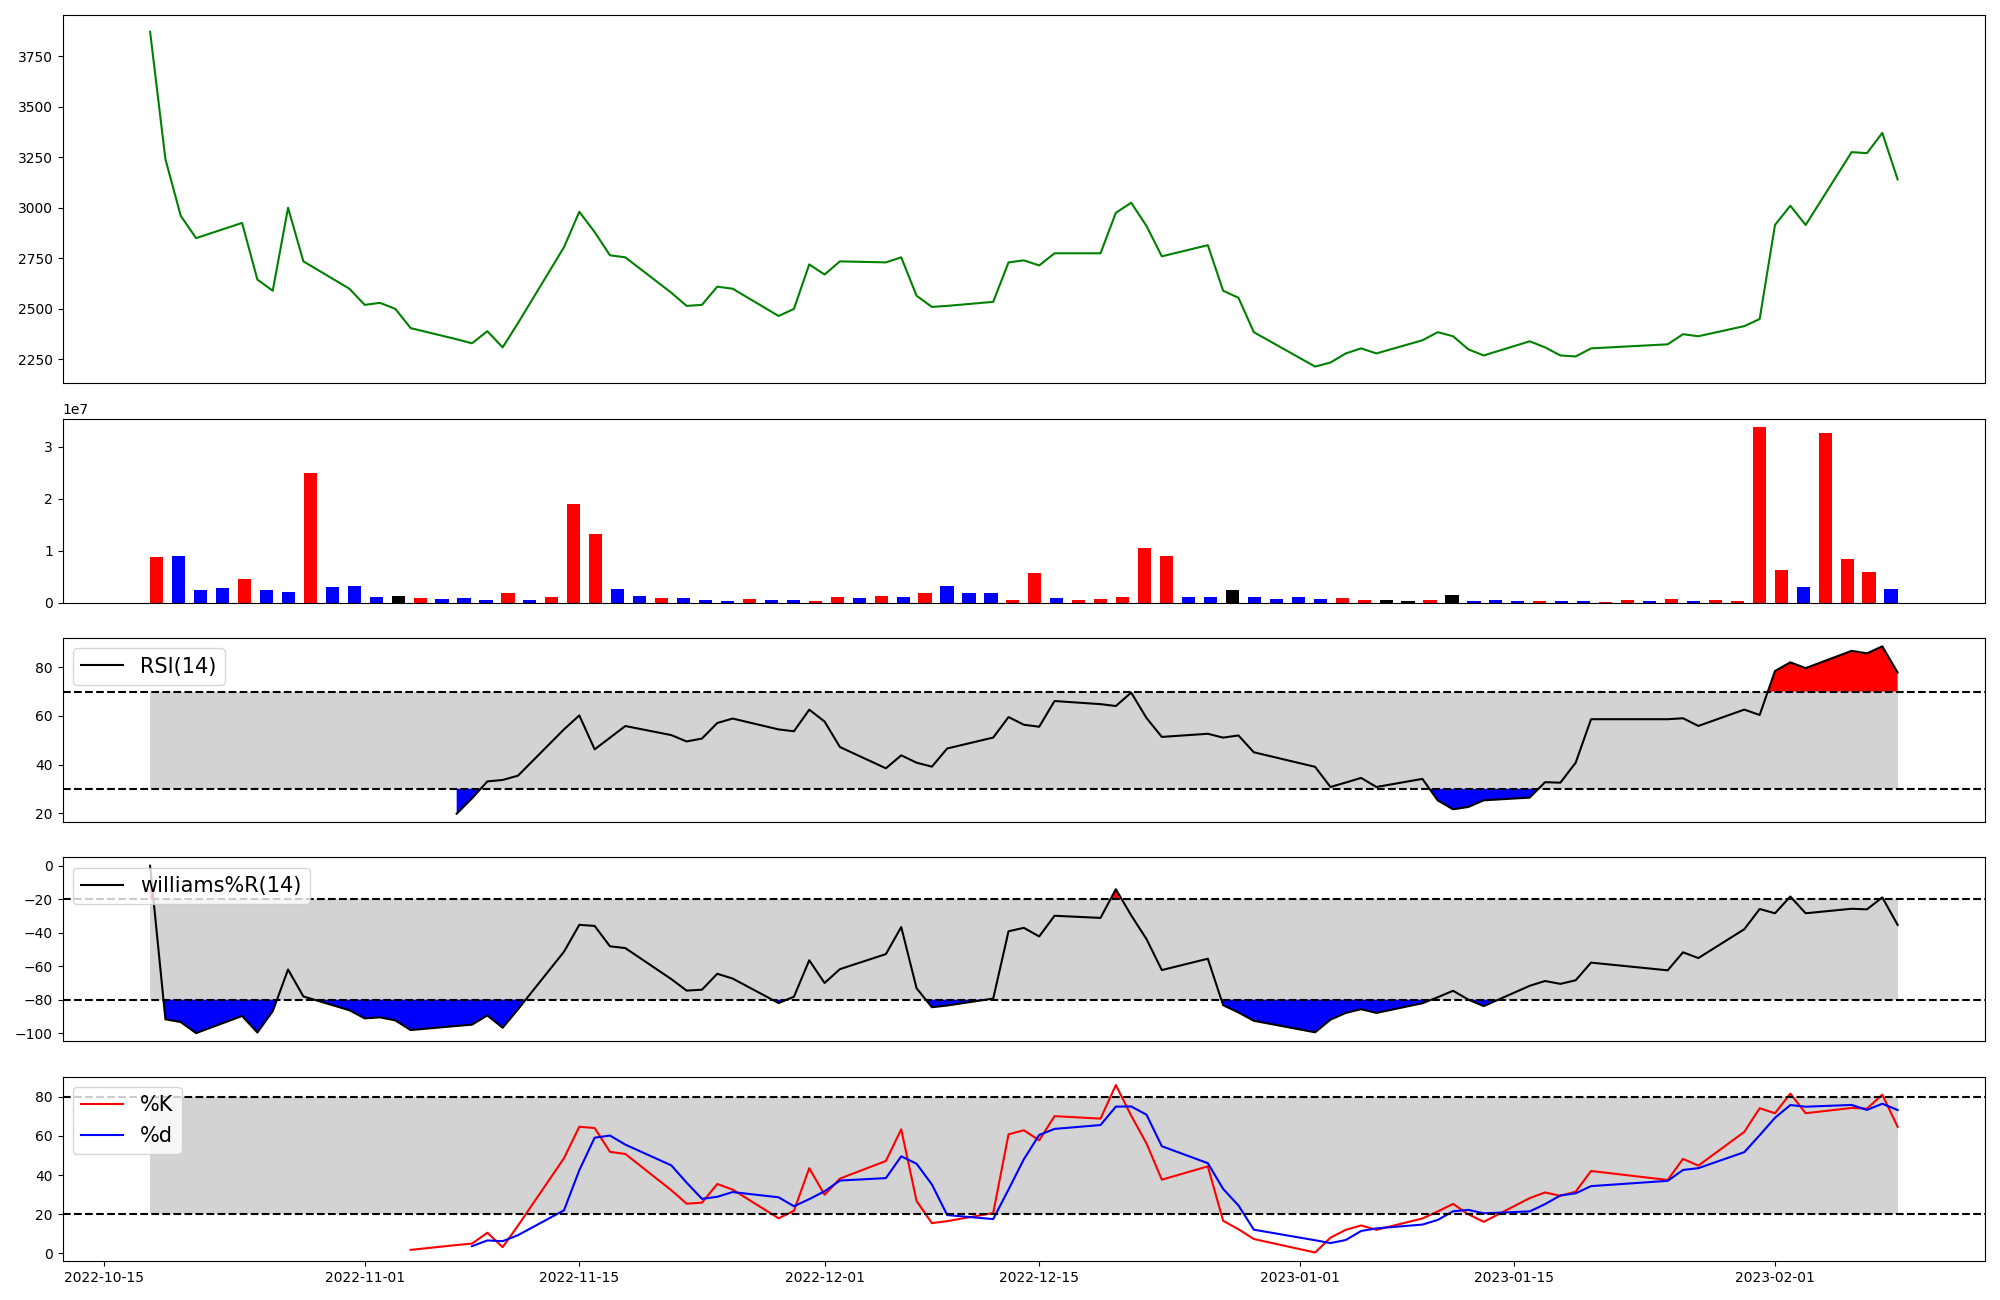Click the 2250 price axis label
This screenshot has width=2000, height=1300.
point(36,360)
